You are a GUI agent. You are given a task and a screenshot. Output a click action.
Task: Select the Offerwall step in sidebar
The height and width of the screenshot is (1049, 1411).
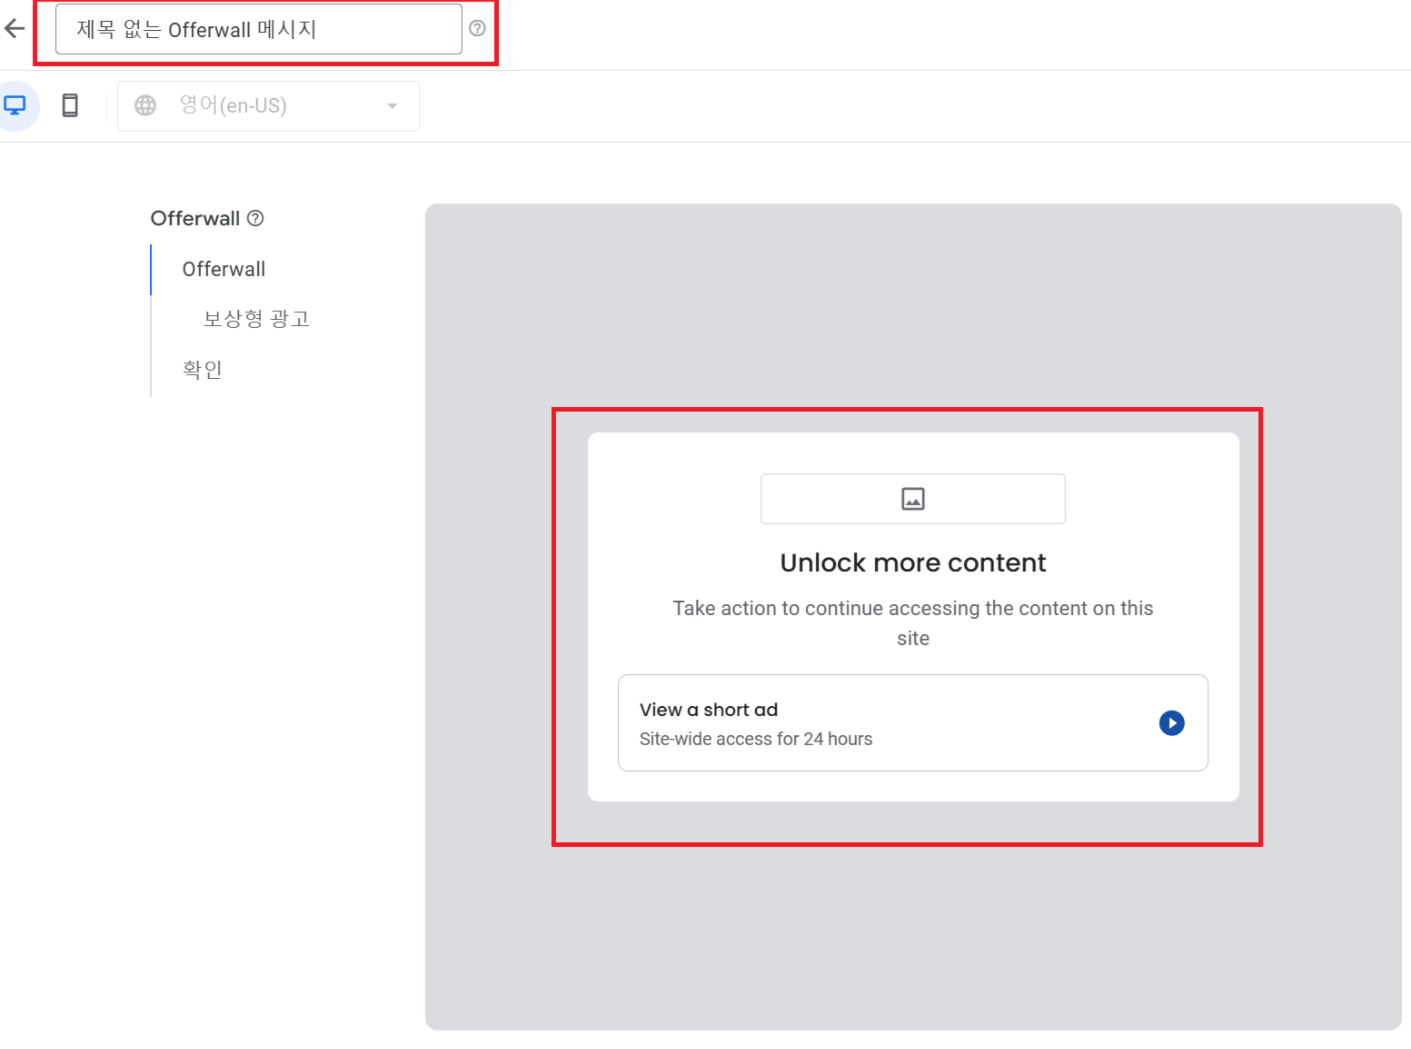click(x=224, y=269)
